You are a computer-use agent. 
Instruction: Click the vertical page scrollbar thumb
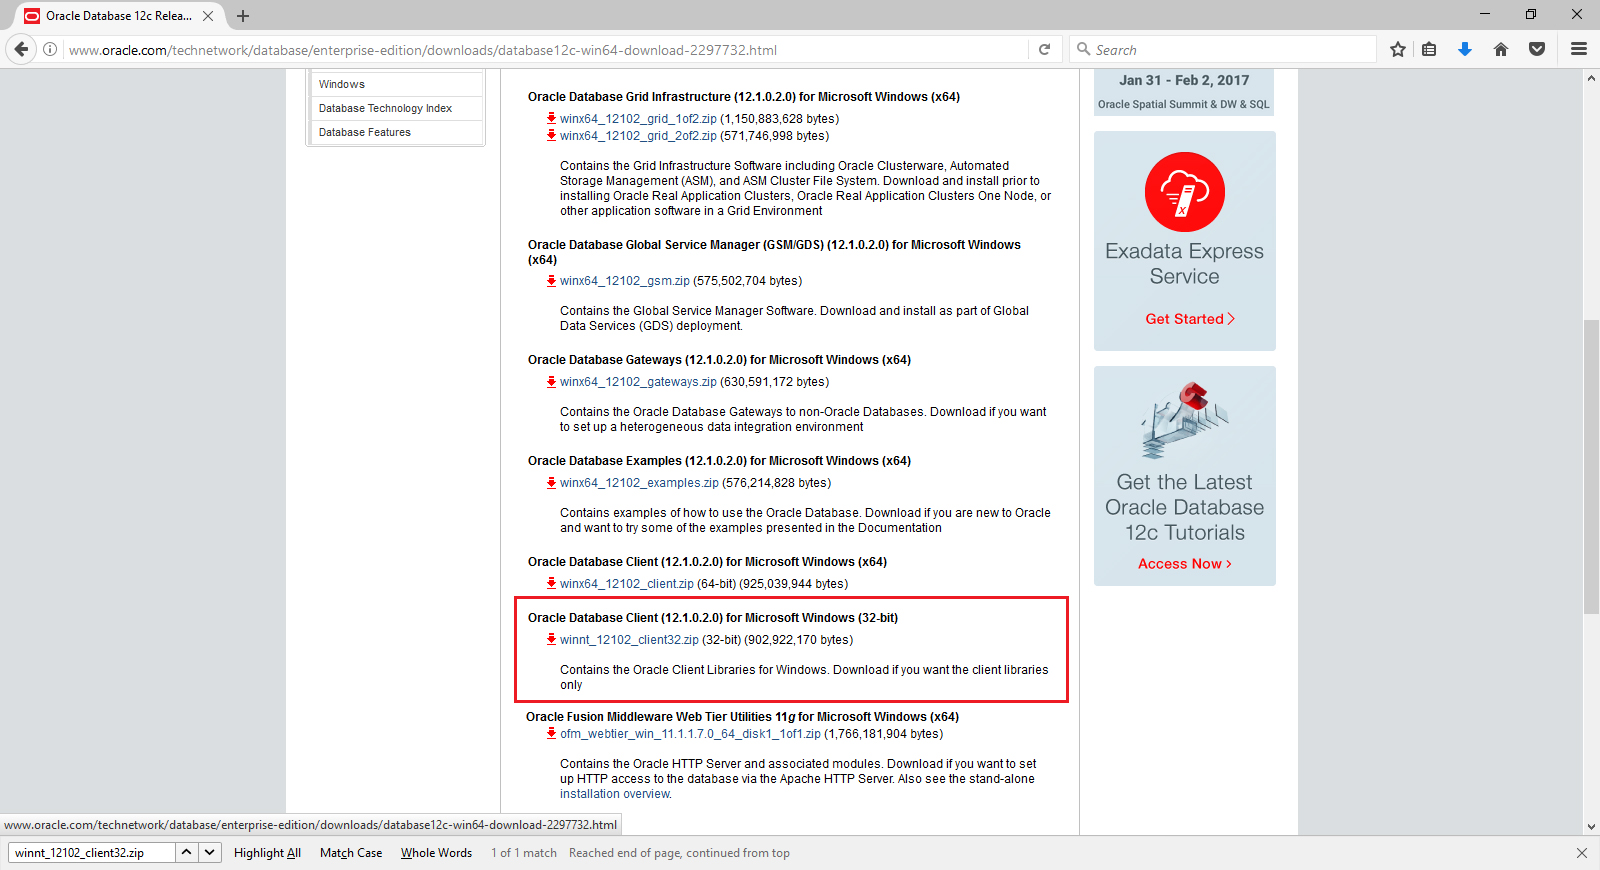pos(1591,465)
